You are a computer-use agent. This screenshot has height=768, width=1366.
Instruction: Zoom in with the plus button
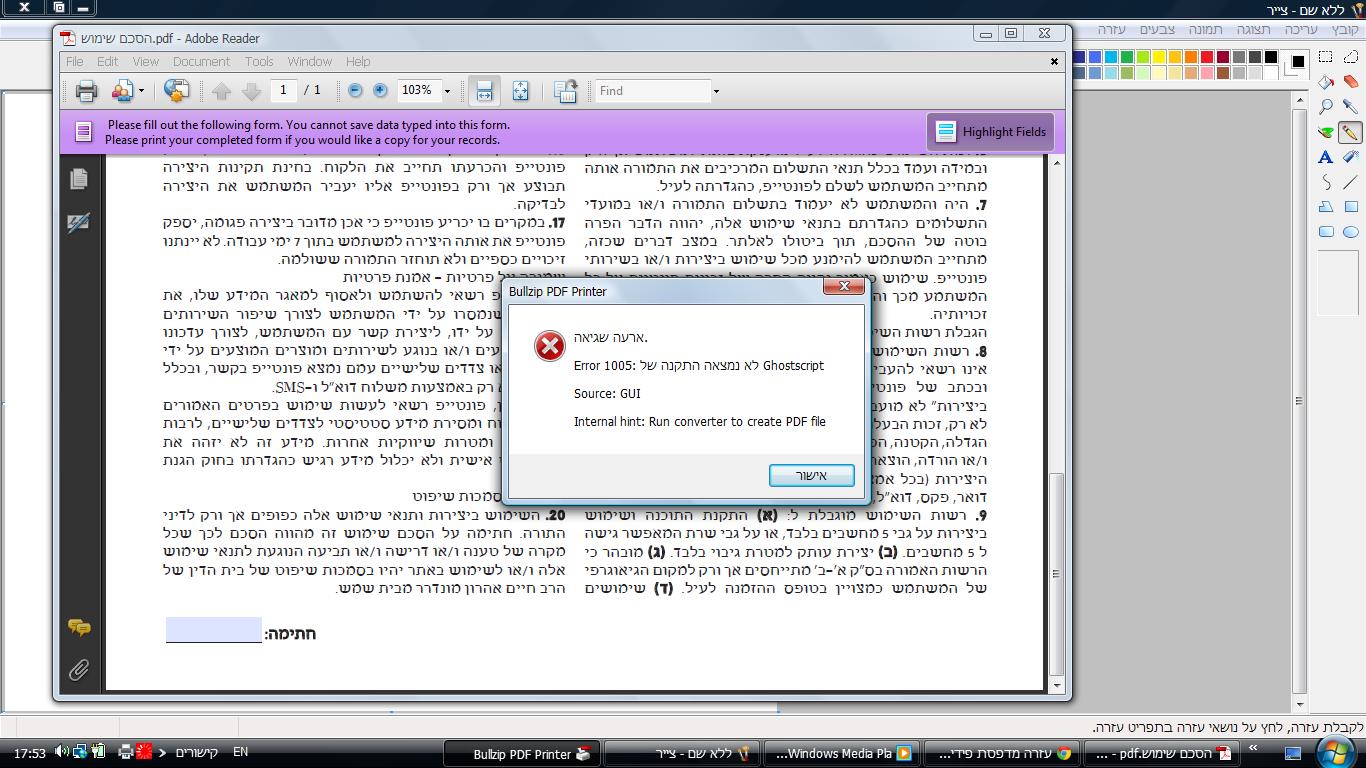pyautogui.click(x=380, y=90)
